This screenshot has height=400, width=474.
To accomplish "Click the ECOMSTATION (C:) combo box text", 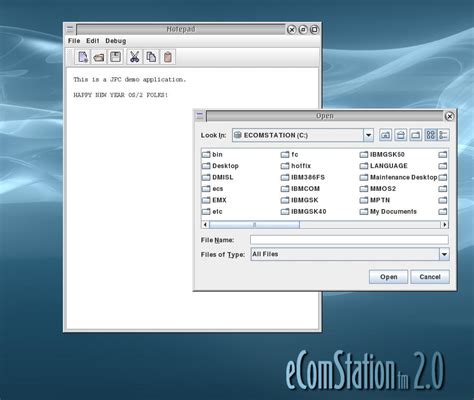I will coord(276,135).
